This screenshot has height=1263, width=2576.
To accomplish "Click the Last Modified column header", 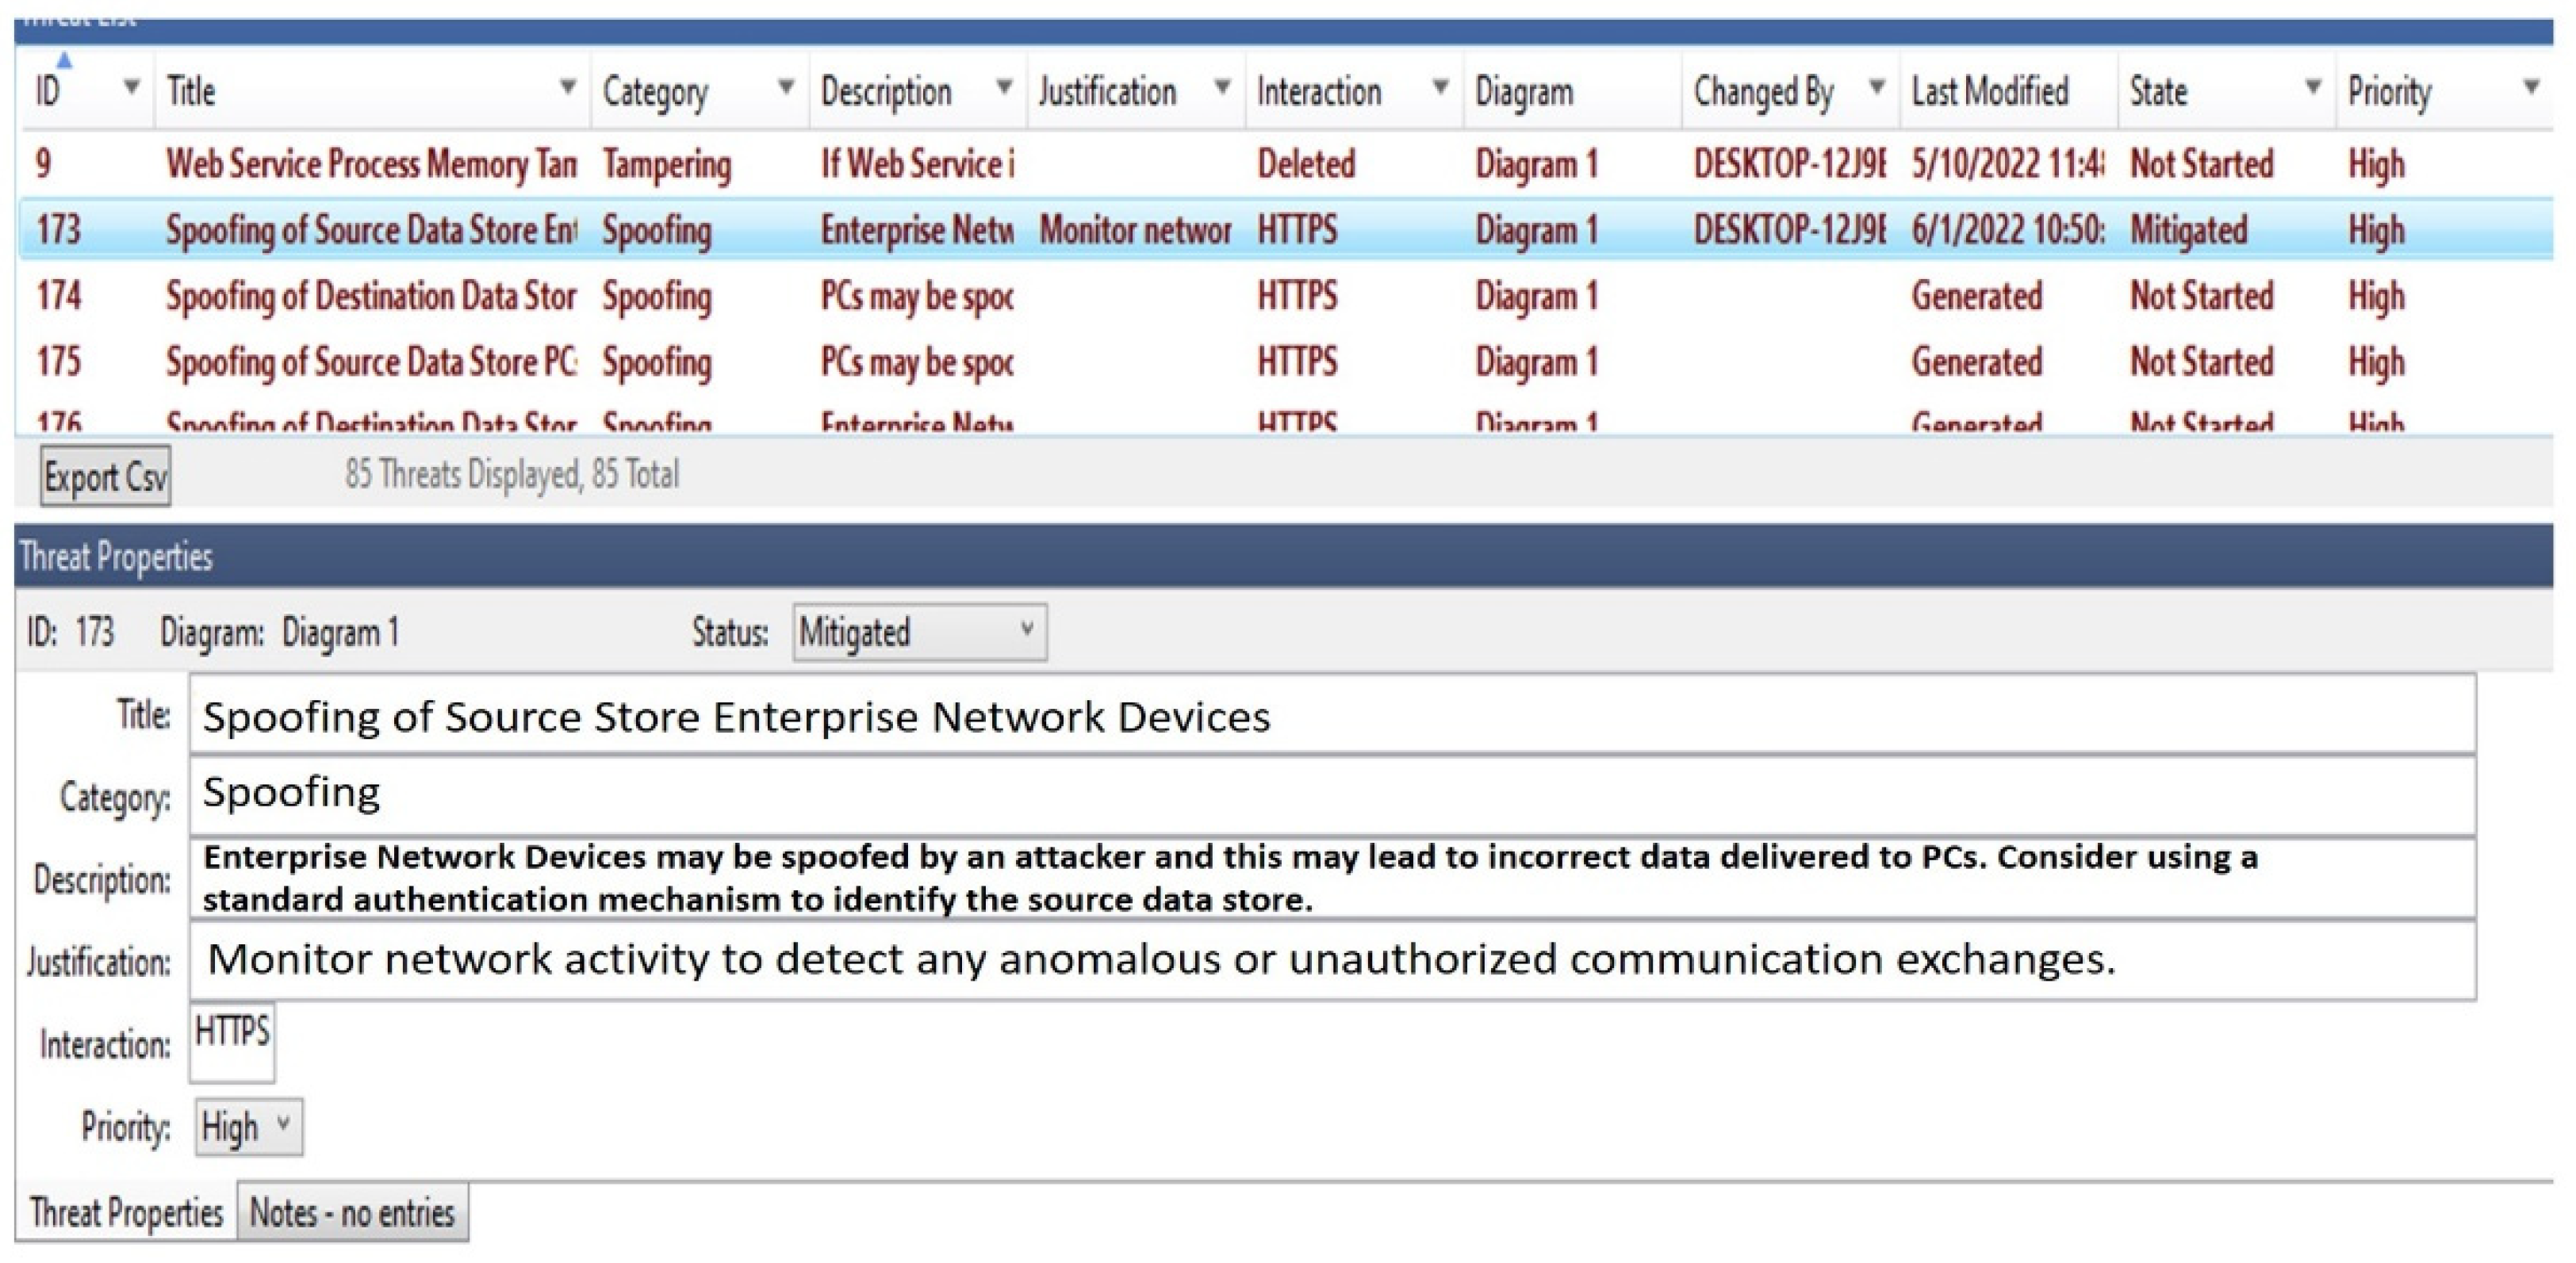I will pyautogui.click(x=1990, y=92).
